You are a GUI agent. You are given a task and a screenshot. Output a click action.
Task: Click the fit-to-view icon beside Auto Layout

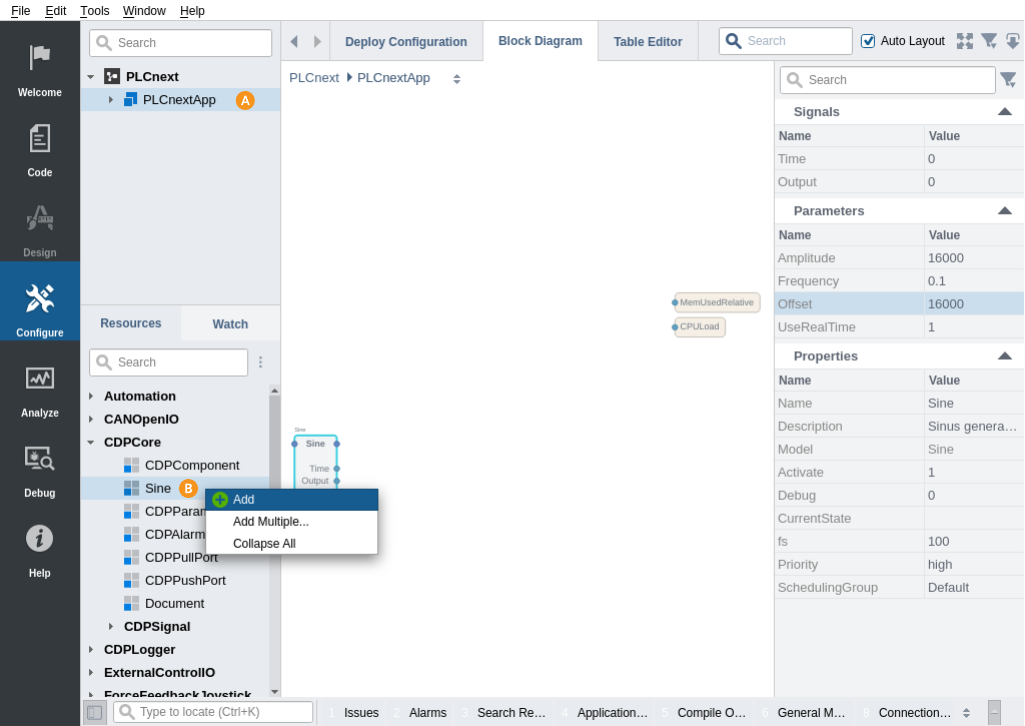click(x=964, y=41)
